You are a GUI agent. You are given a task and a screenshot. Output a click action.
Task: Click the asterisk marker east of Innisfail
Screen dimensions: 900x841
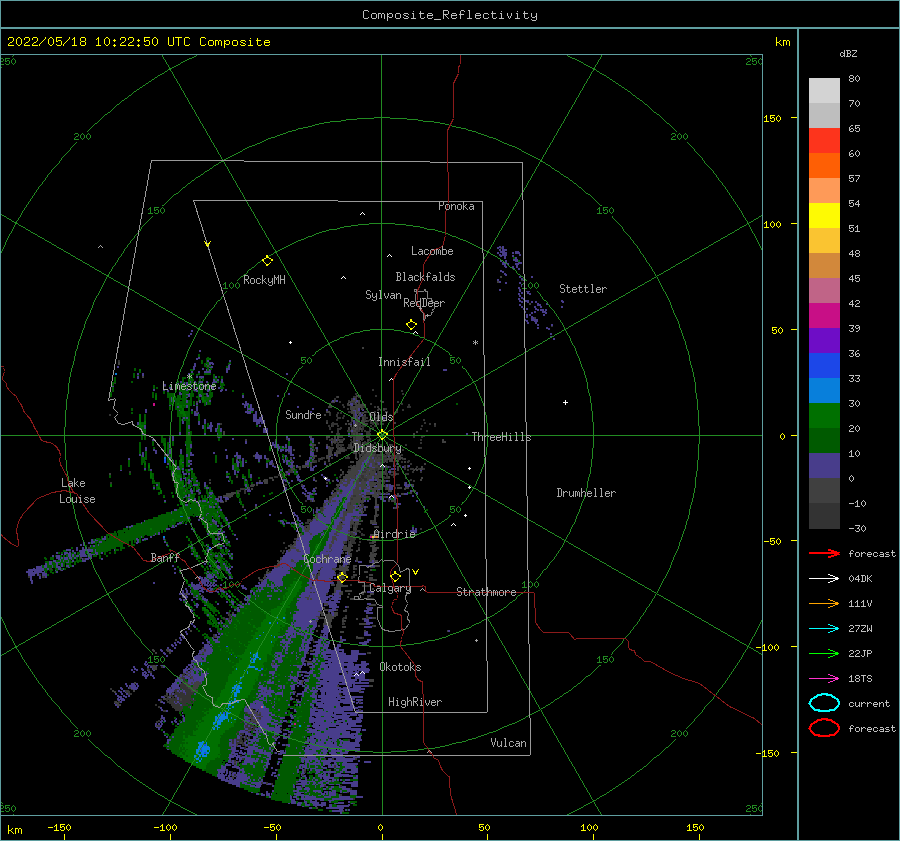[x=475, y=343]
